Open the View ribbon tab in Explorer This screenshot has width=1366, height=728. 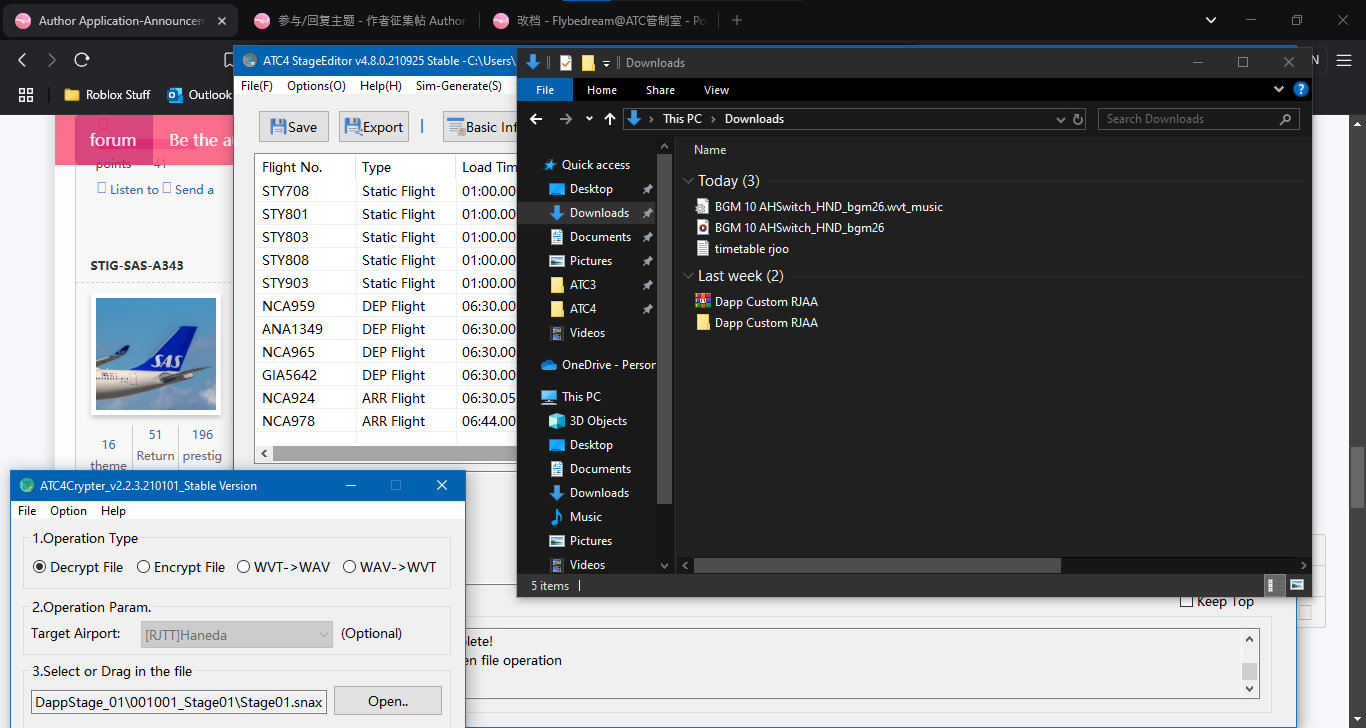pos(716,90)
